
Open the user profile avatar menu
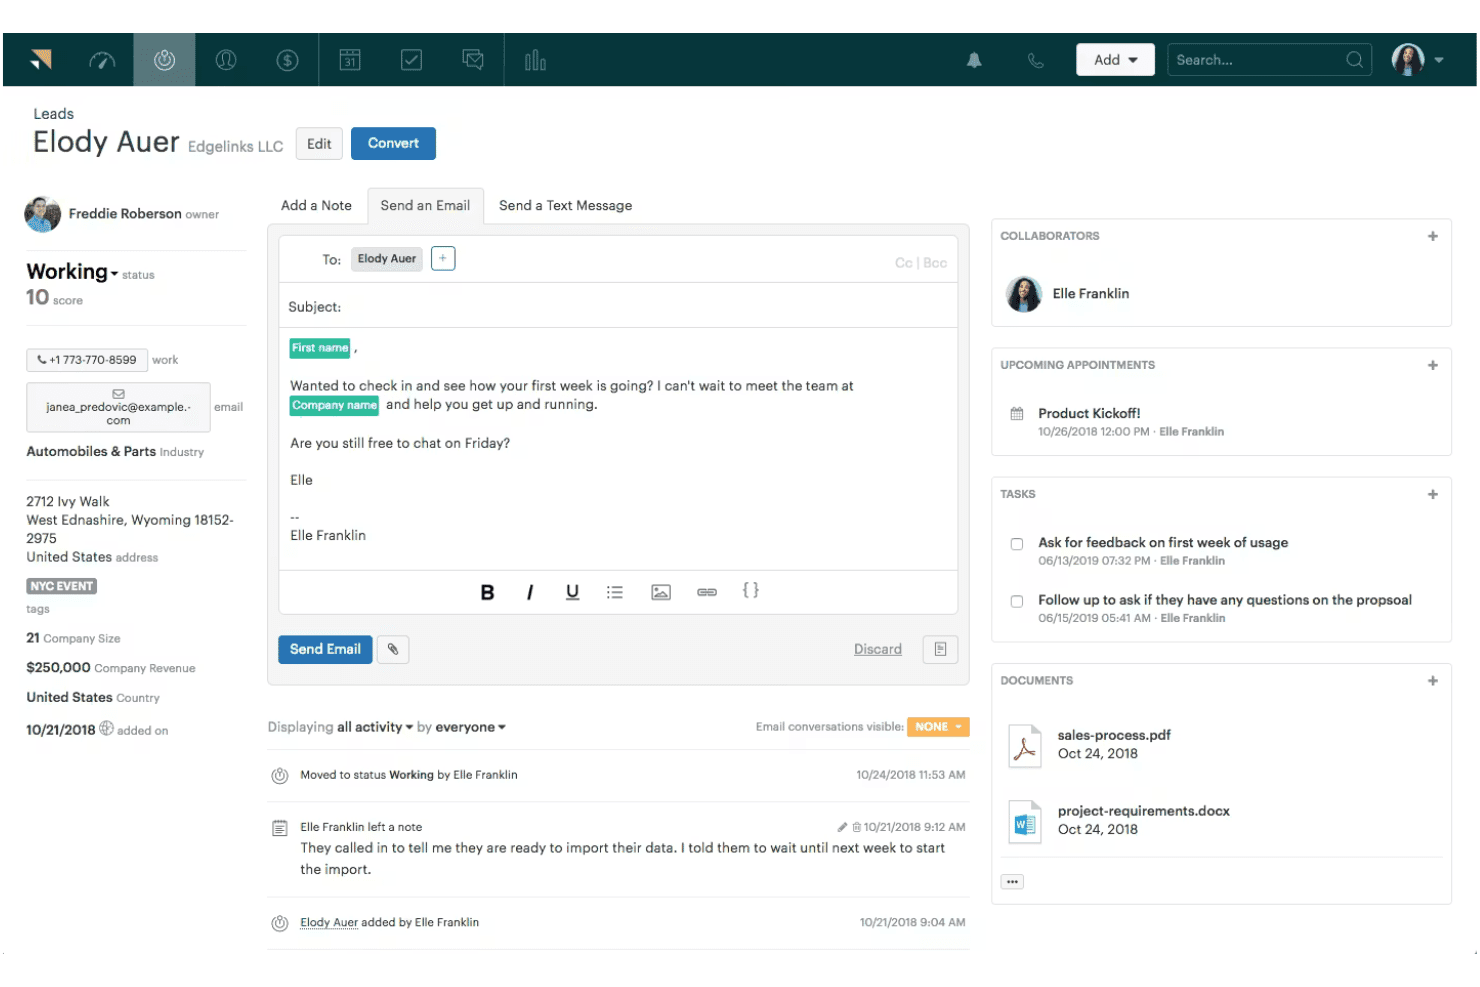click(1418, 60)
